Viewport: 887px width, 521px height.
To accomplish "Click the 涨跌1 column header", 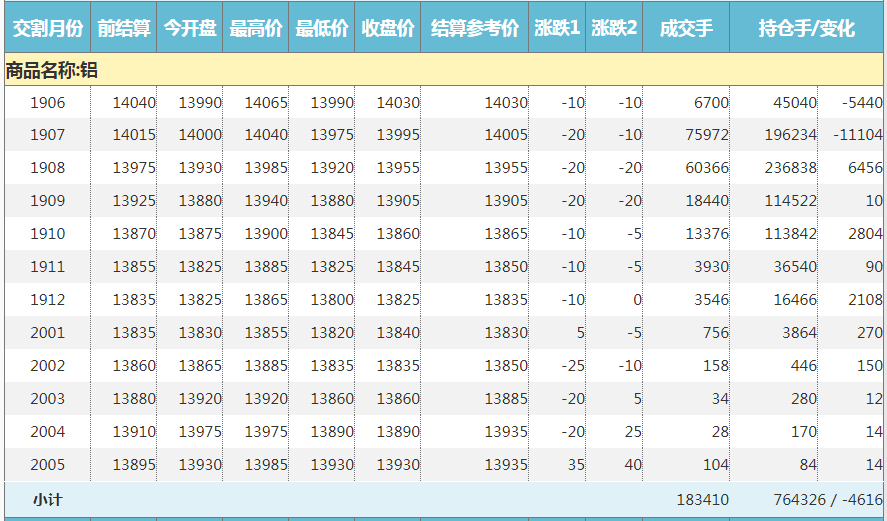I will (x=557, y=29).
